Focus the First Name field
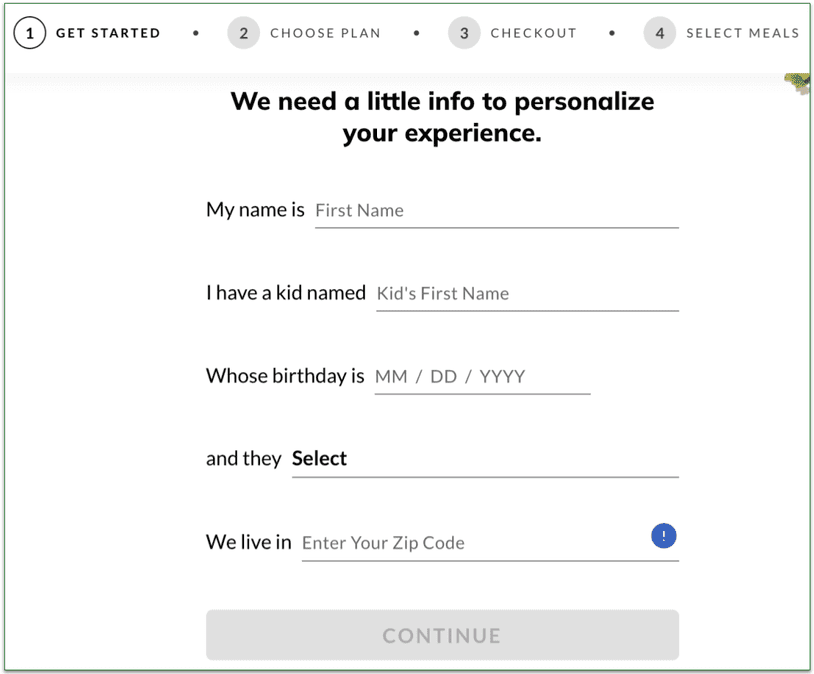This screenshot has width=814, height=674. pyautogui.click(x=496, y=211)
